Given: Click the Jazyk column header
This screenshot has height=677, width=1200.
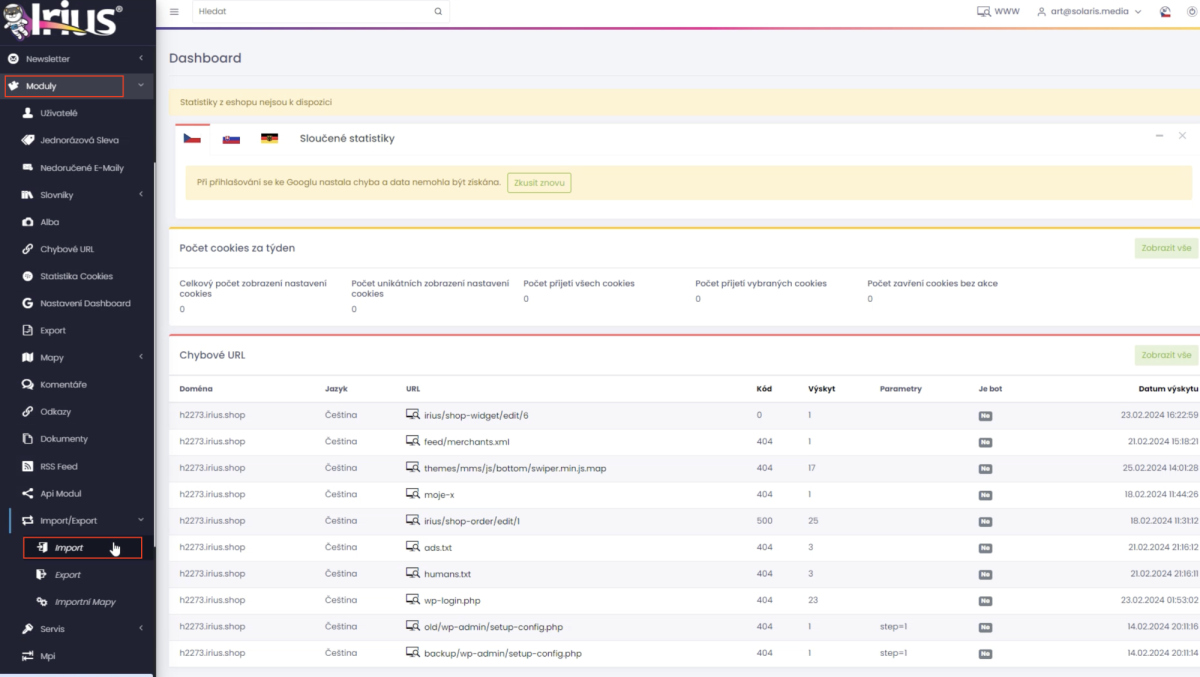Looking at the screenshot, I should point(336,389).
